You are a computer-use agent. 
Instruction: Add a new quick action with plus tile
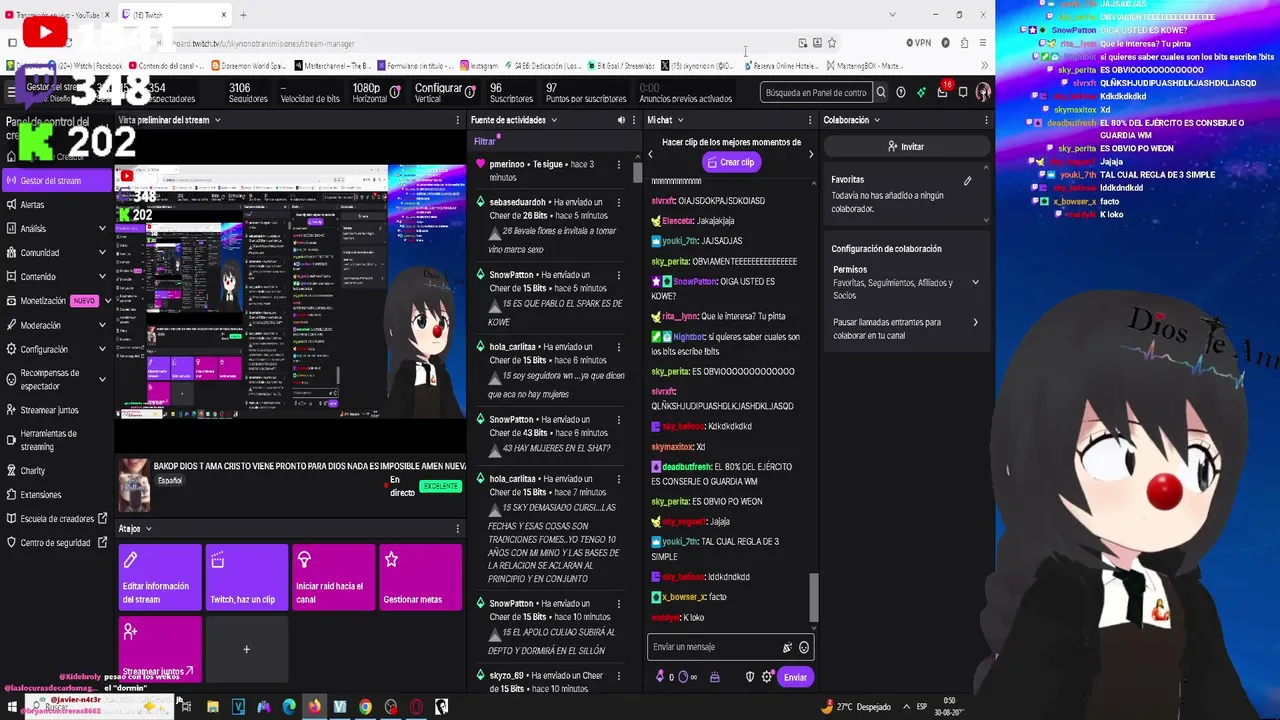point(246,650)
